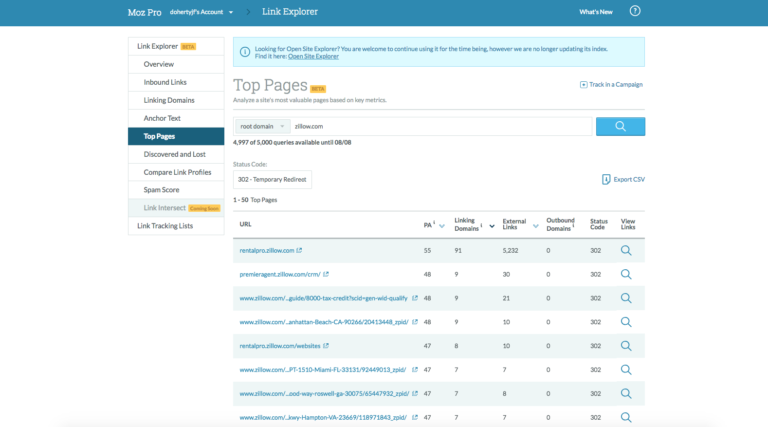Go to Inbound Links section
The image size is (768, 427).
[x=176, y=82]
